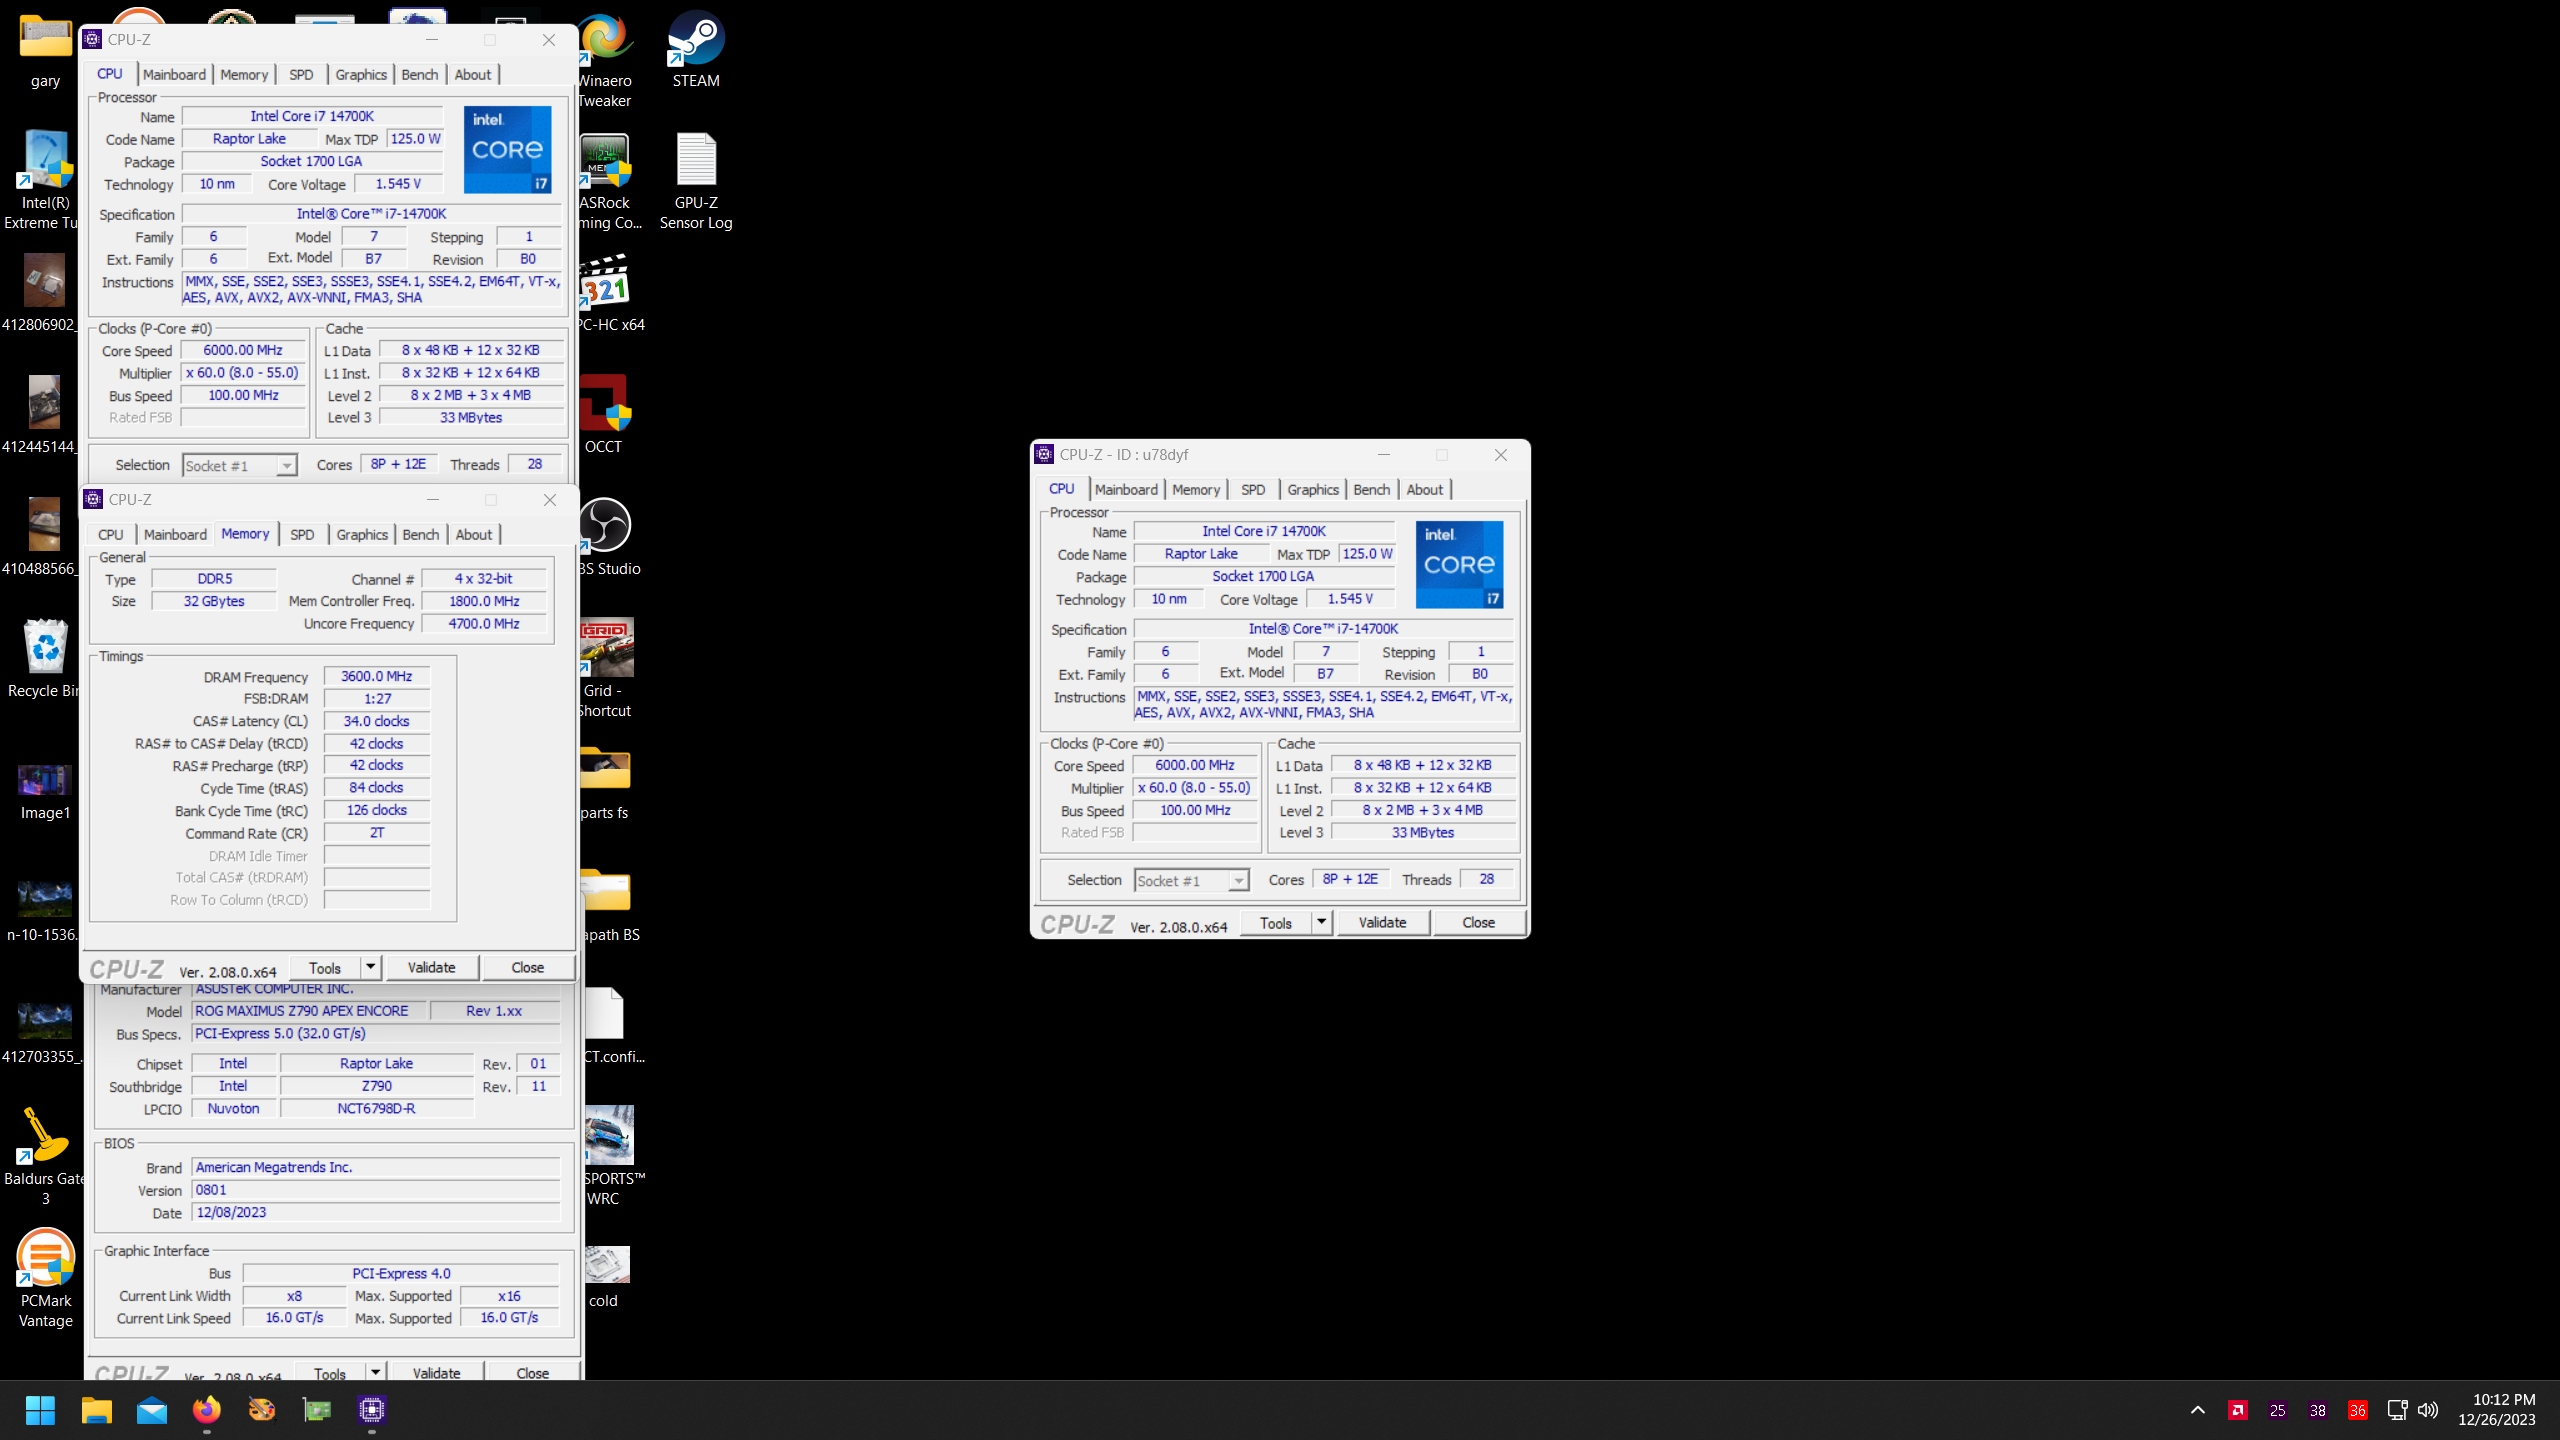Expand Tools dropdown arrow in Memory CPU-Z window
This screenshot has height=1440, width=2560.
(370, 967)
